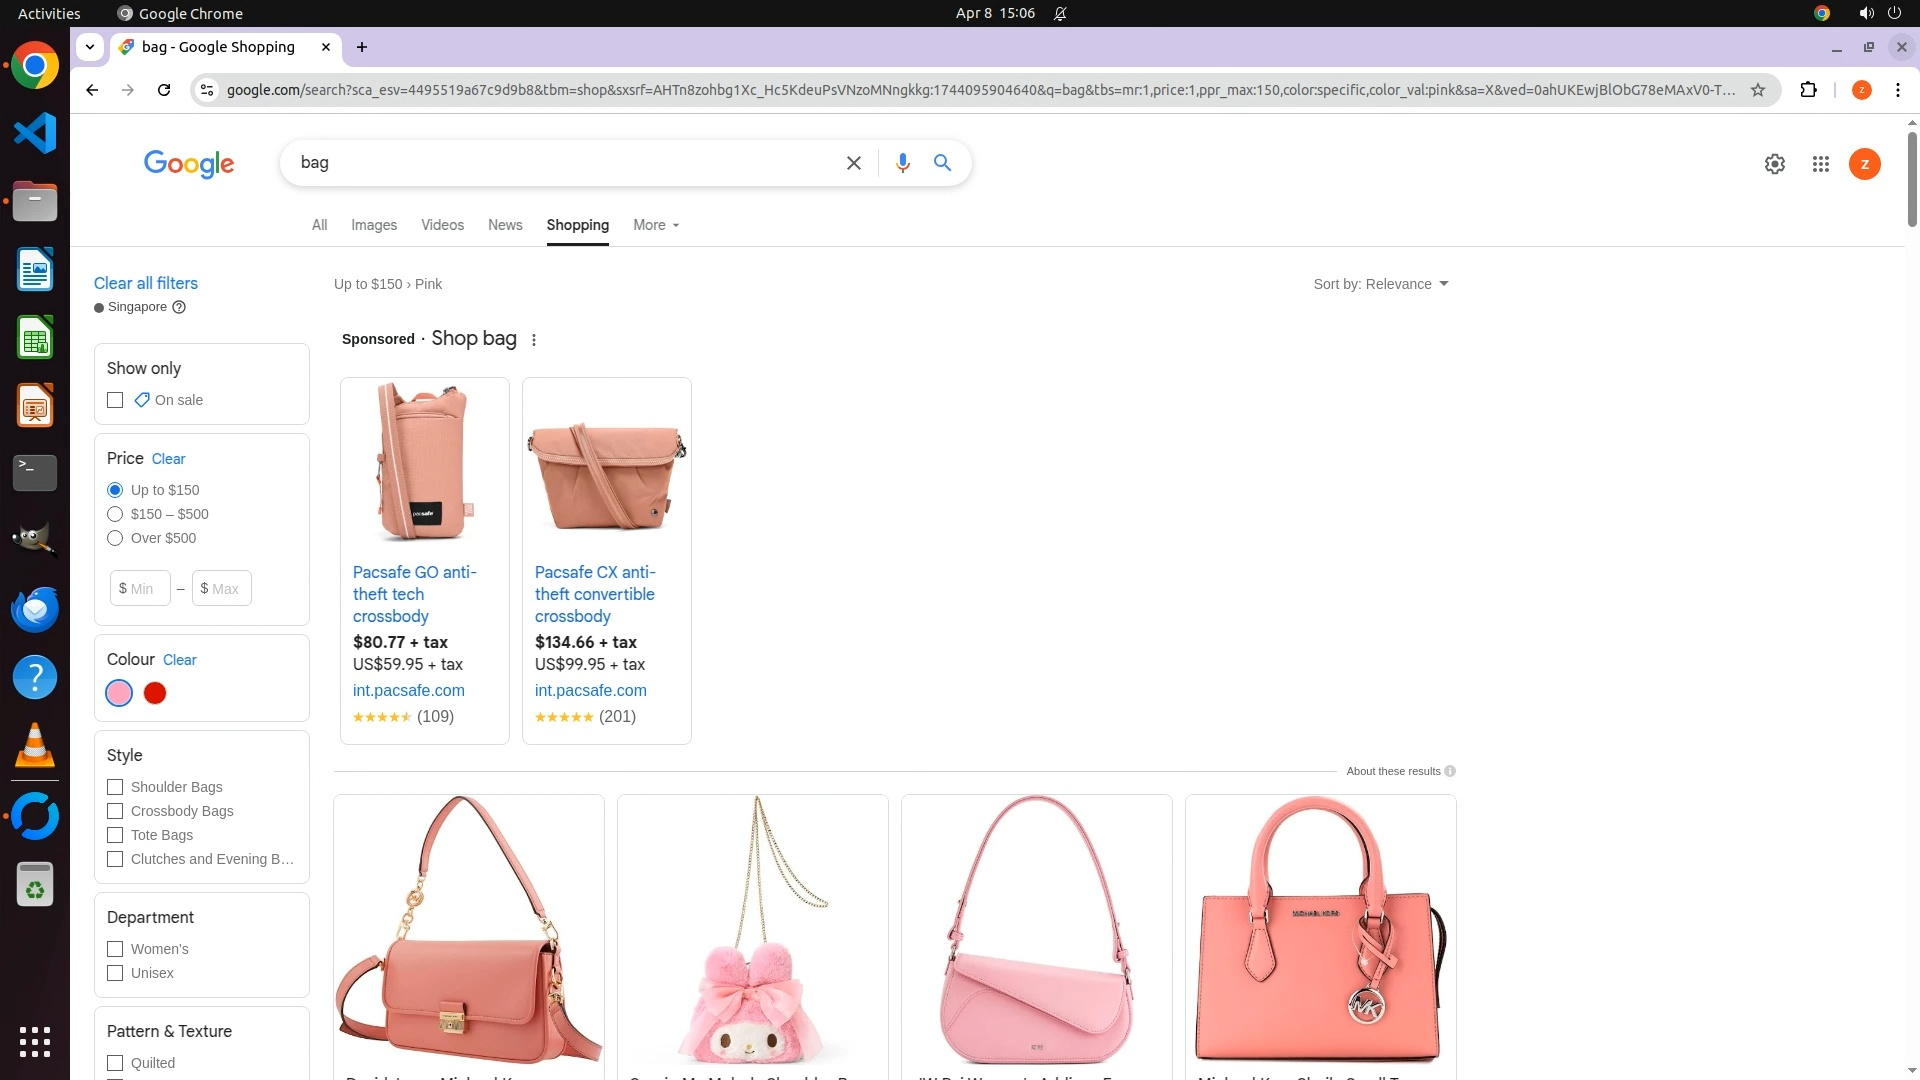
Task: Open Sort by Relevance dropdown
Action: pyautogui.click(x=1380, y=284)
